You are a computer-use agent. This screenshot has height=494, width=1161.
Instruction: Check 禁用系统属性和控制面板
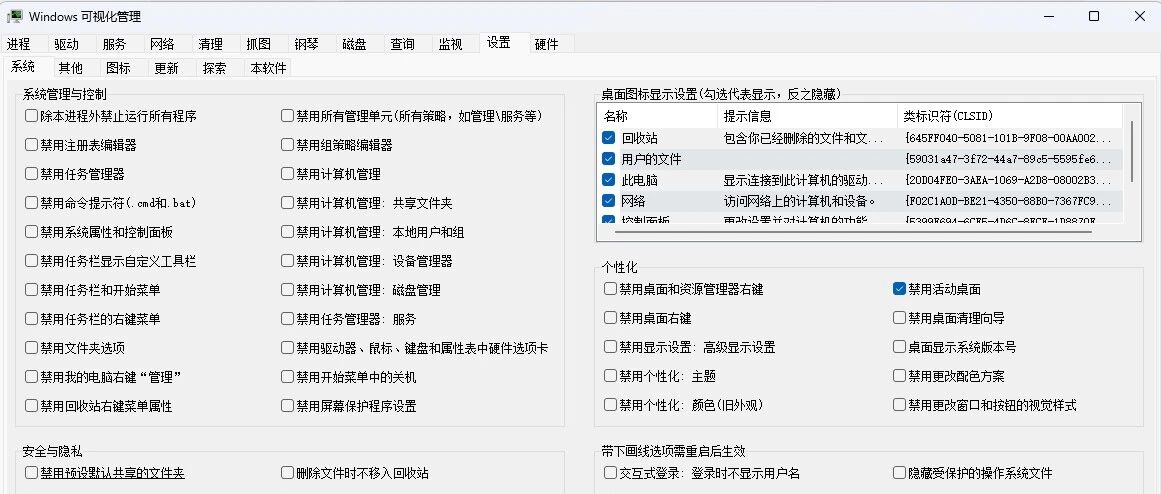coord(31,232)
